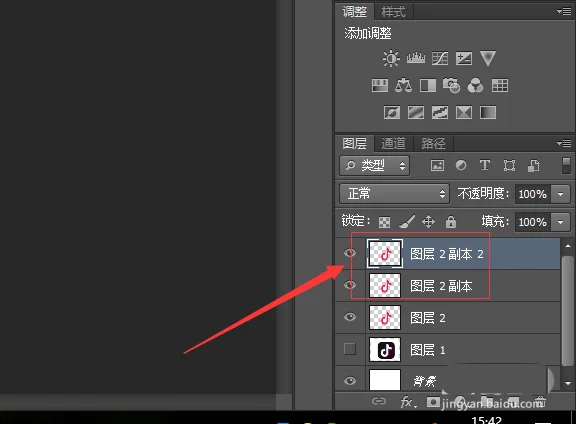This screenshot has width=576, height=424.
Task: Hide the 图层 2 layer
Action: click(350, 317)
